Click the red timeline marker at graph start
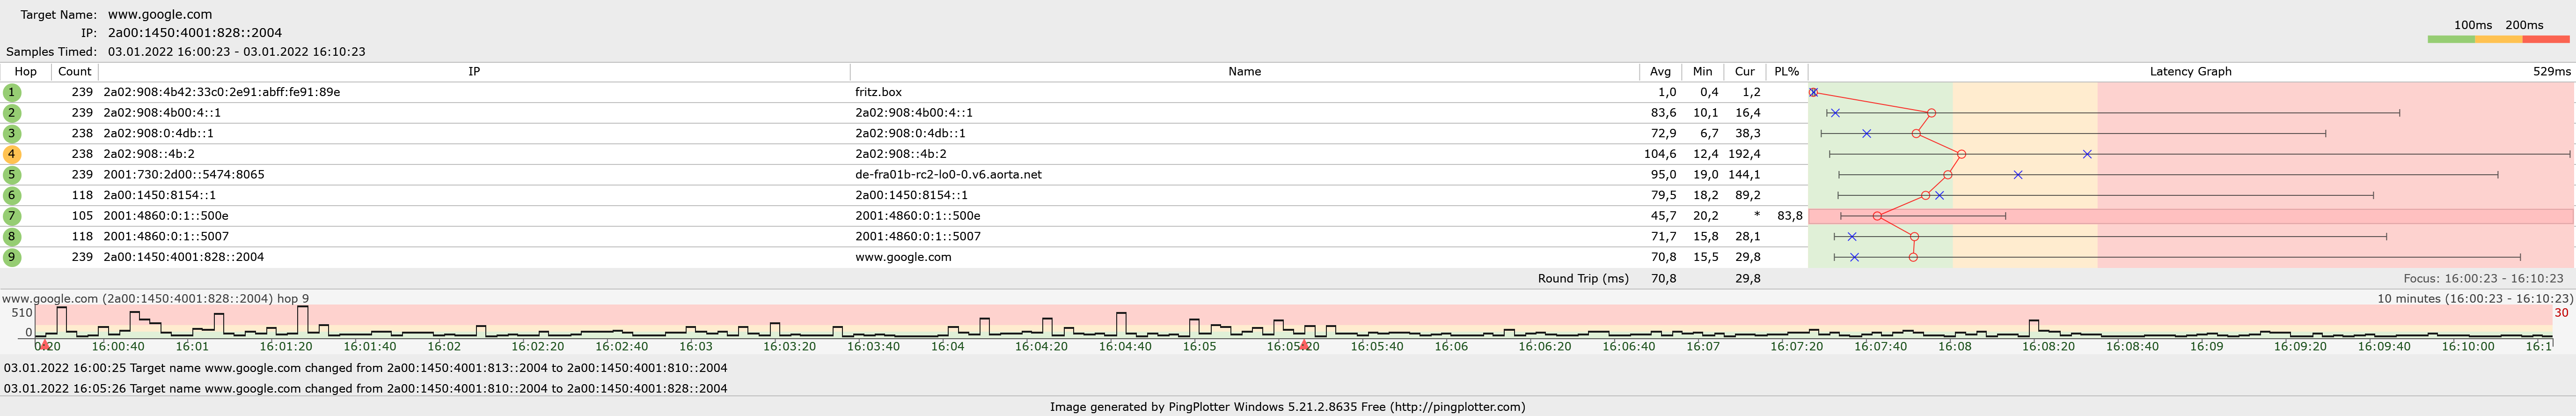 pos(44,345)
